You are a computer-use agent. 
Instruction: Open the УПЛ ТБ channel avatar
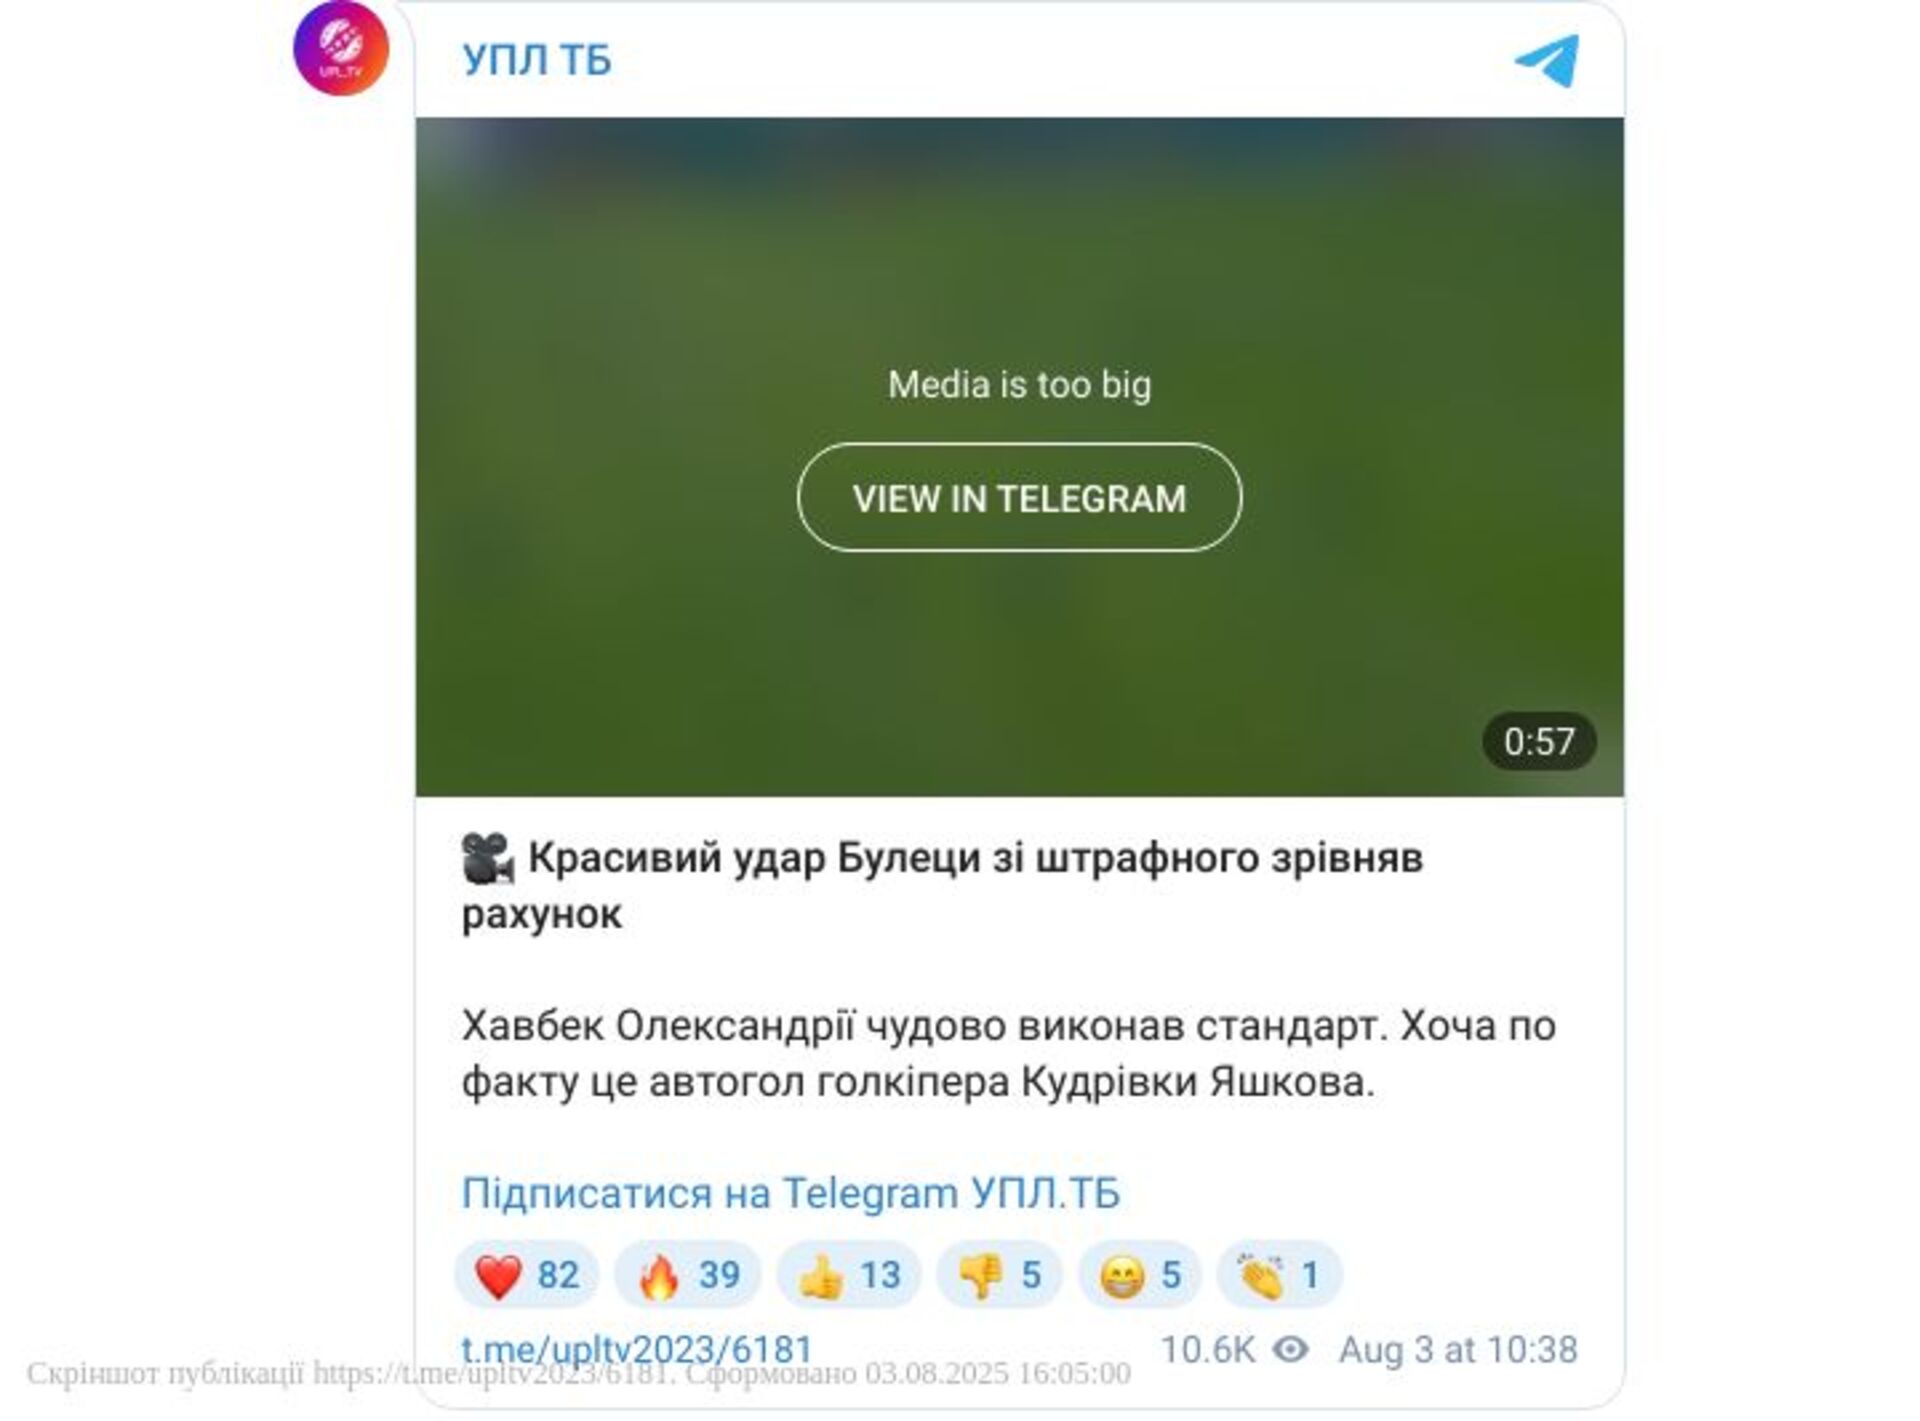tap(340, 48)
